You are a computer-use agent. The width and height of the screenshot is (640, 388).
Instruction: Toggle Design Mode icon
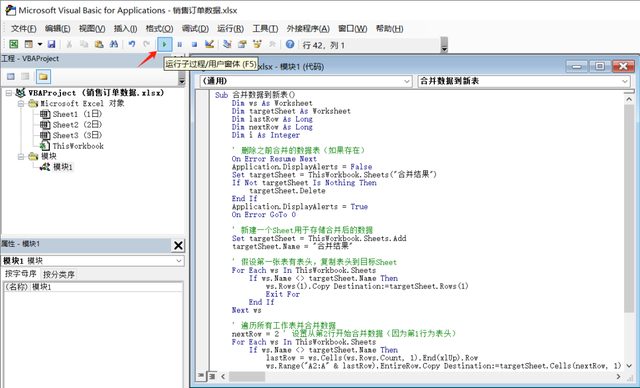(x=209, y=44)
